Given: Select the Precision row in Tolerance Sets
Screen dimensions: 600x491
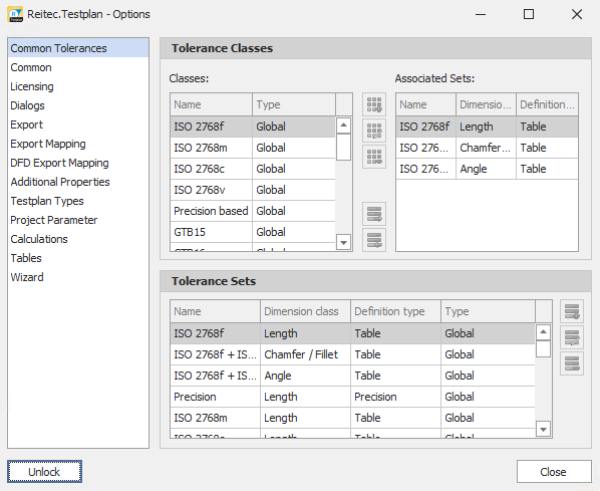Looking at the screenshot, I should (x=215, y=397).
